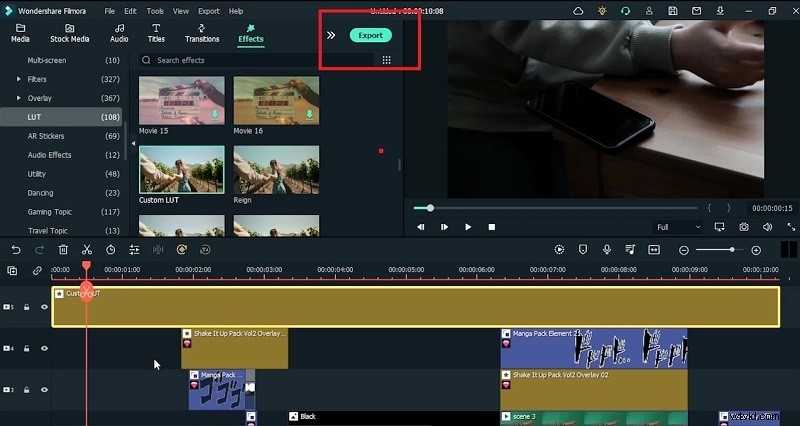Click the timeline zoom slider

[716, 249]
